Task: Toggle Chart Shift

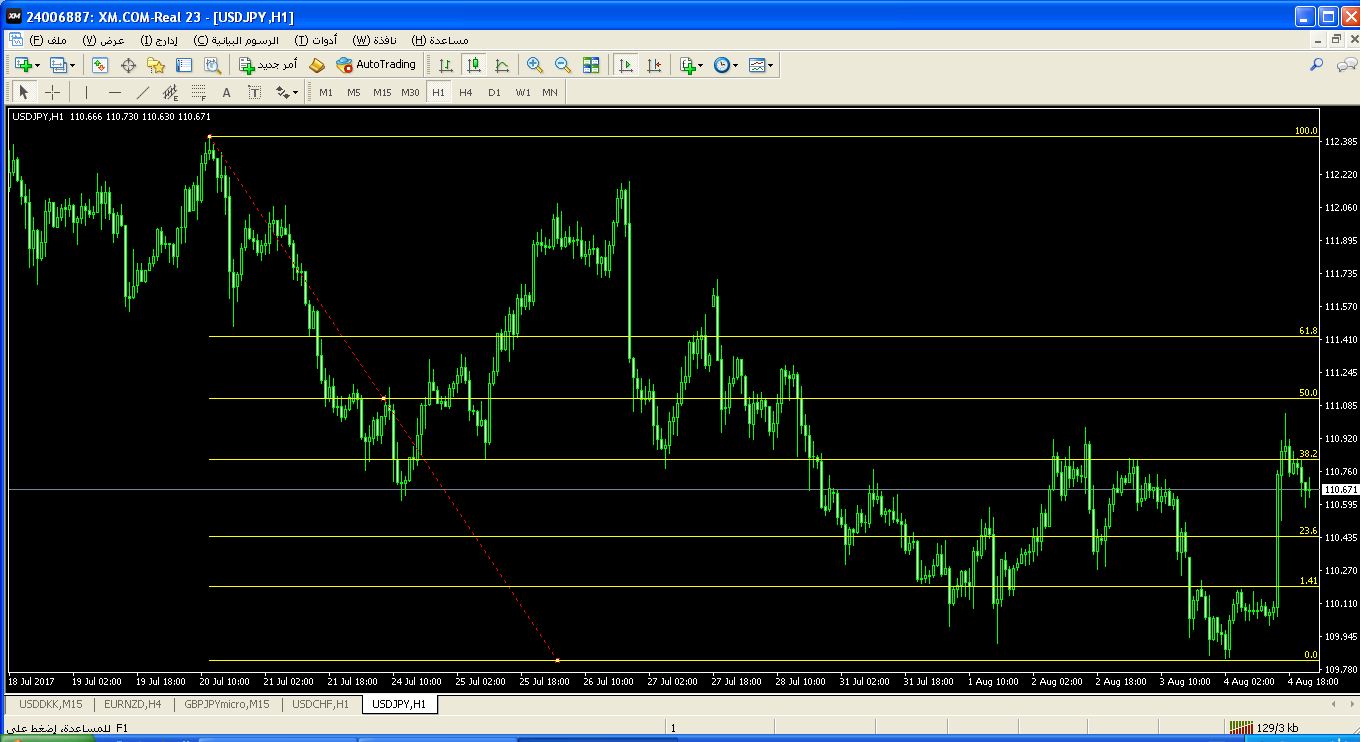Action: (x=654, y=65)
